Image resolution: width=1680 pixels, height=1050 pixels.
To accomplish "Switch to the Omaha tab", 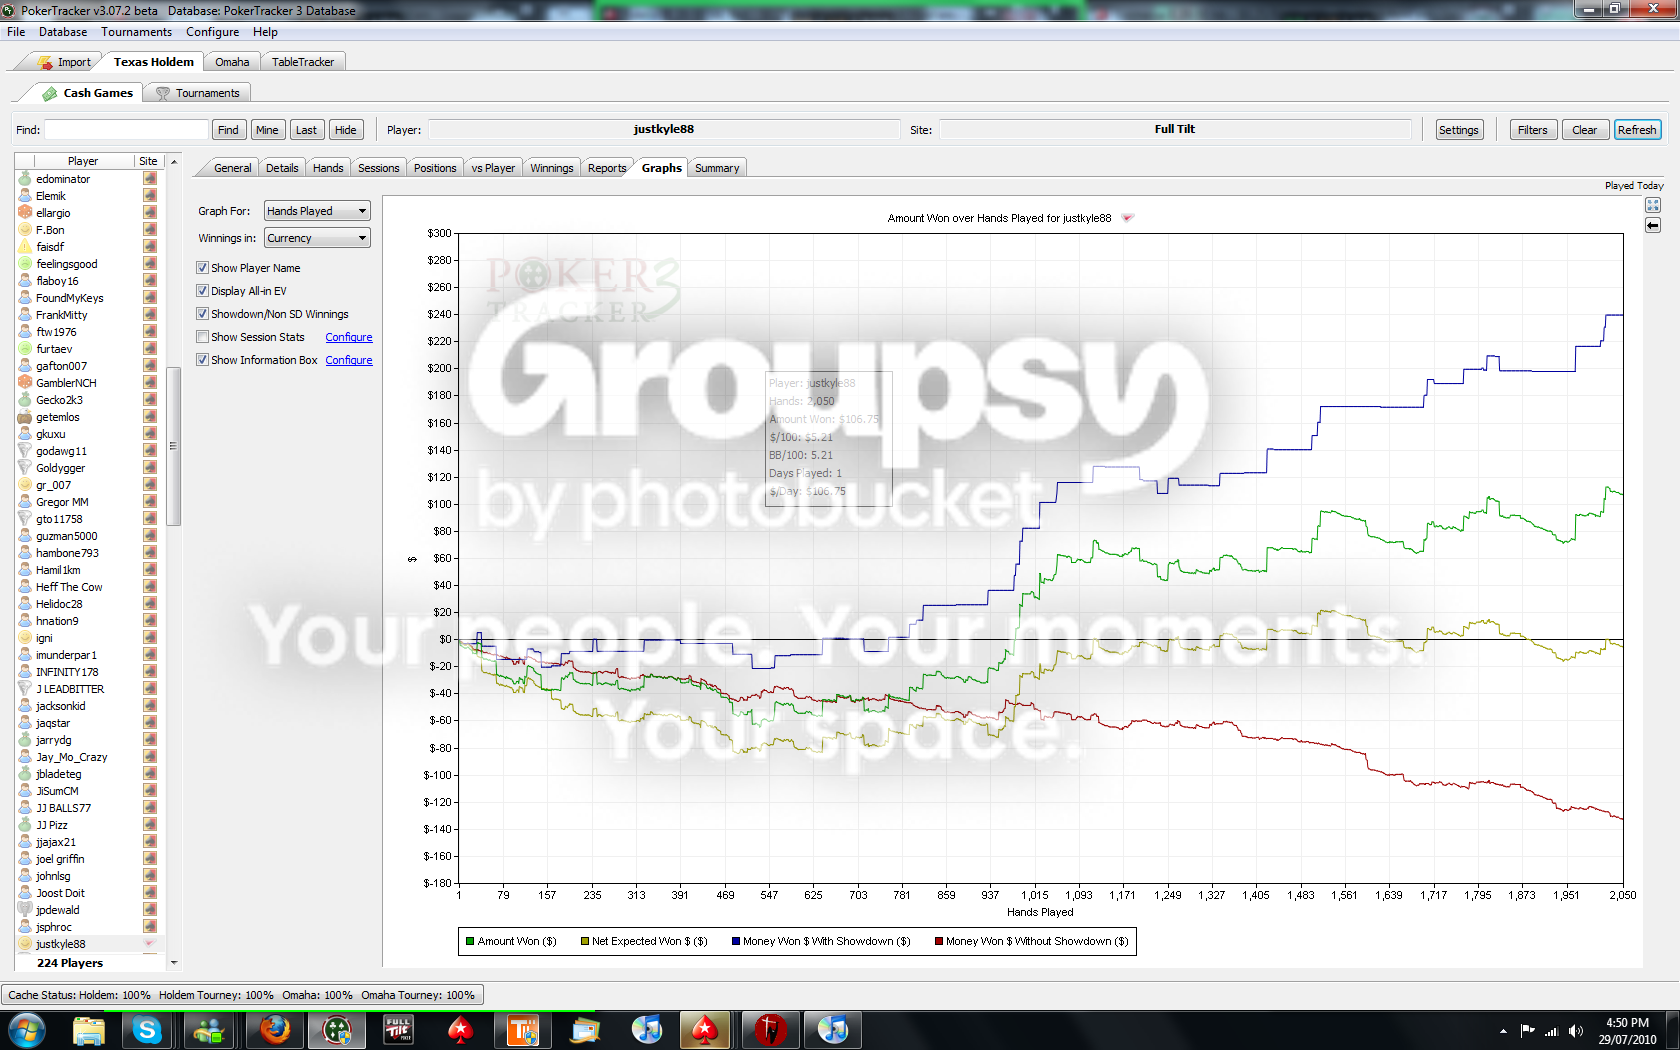I will click(232, 62).
